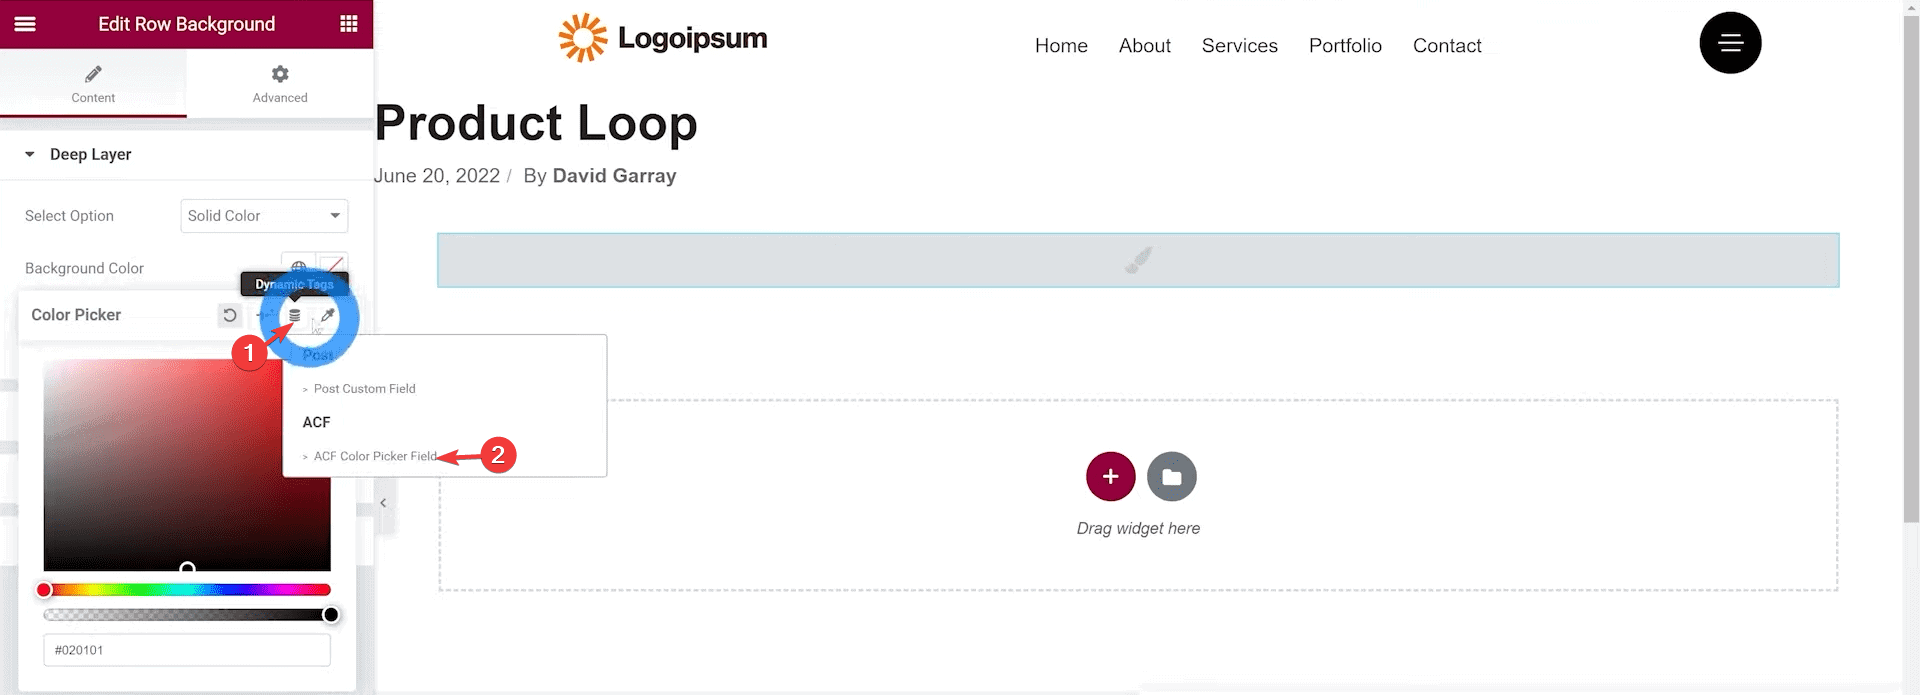
Task: Switch to the Content tab
Action: (93, 84)
